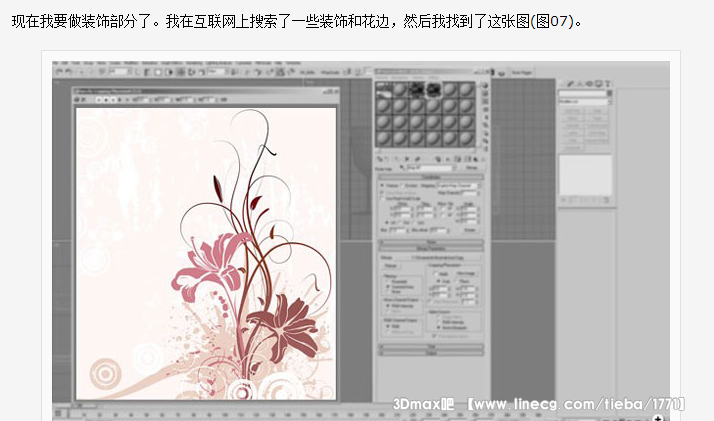Collapse the Bitmap Parameters rollout header
This screenshot has width=714, height=421.
[431, 249]
